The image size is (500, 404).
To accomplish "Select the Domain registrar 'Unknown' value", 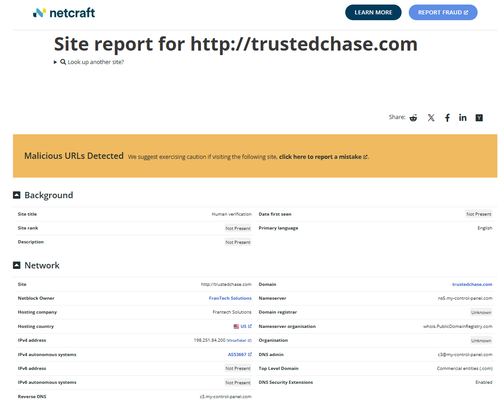I will pyautogui.click(x=481, y=312).
